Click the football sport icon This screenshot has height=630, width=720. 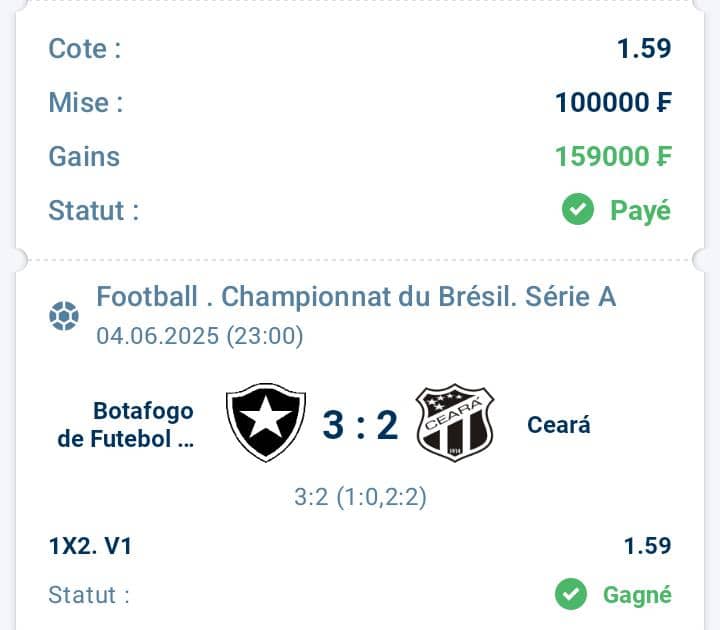click(64, 316)
